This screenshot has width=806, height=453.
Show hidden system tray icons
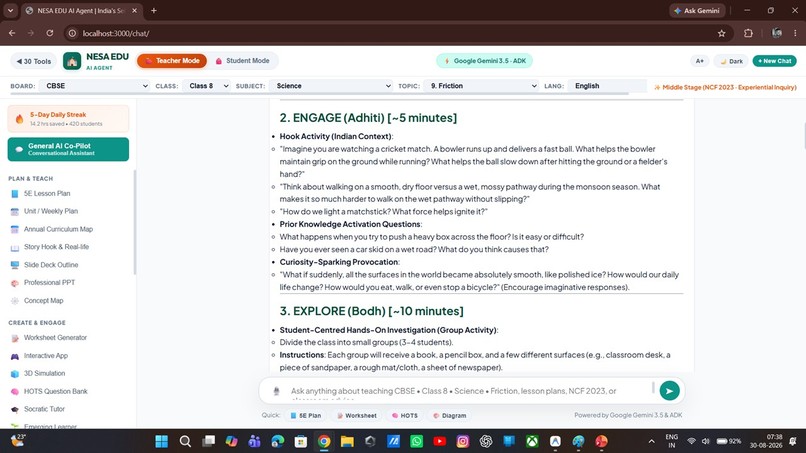click(x=651, y=441)
